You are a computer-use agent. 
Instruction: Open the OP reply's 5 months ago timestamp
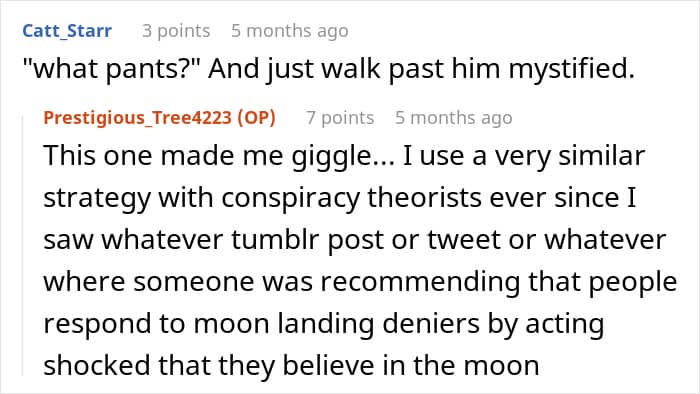click(x=454, y=118)
